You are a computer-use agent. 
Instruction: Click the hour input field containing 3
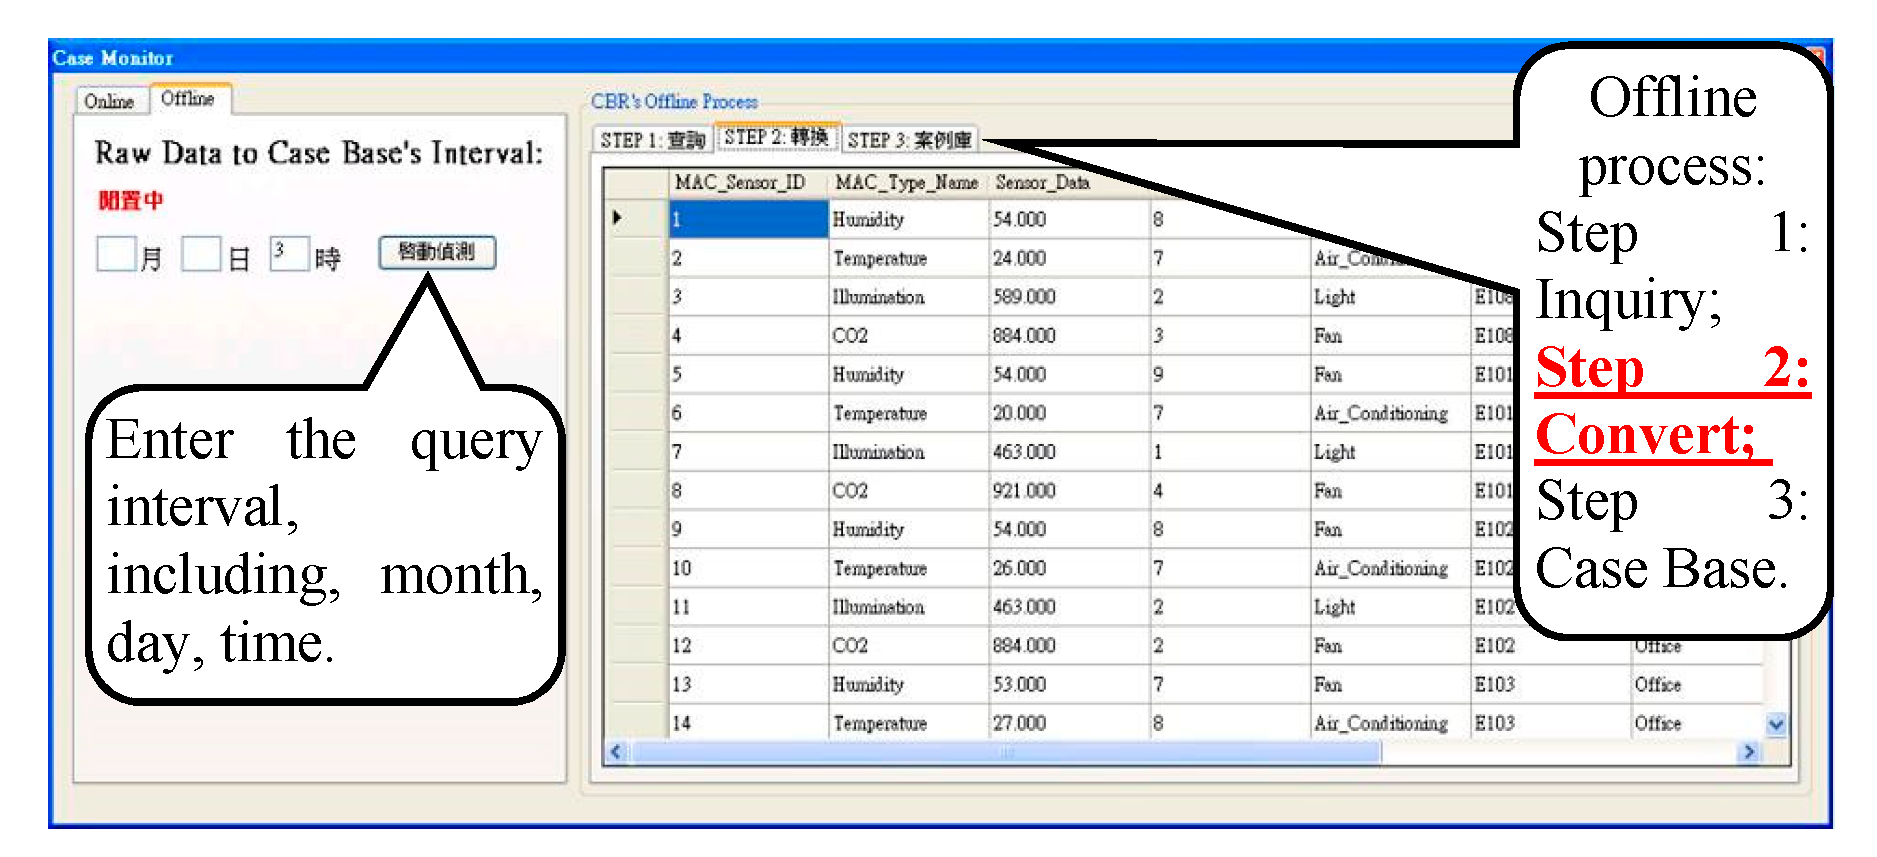(289, 253)
